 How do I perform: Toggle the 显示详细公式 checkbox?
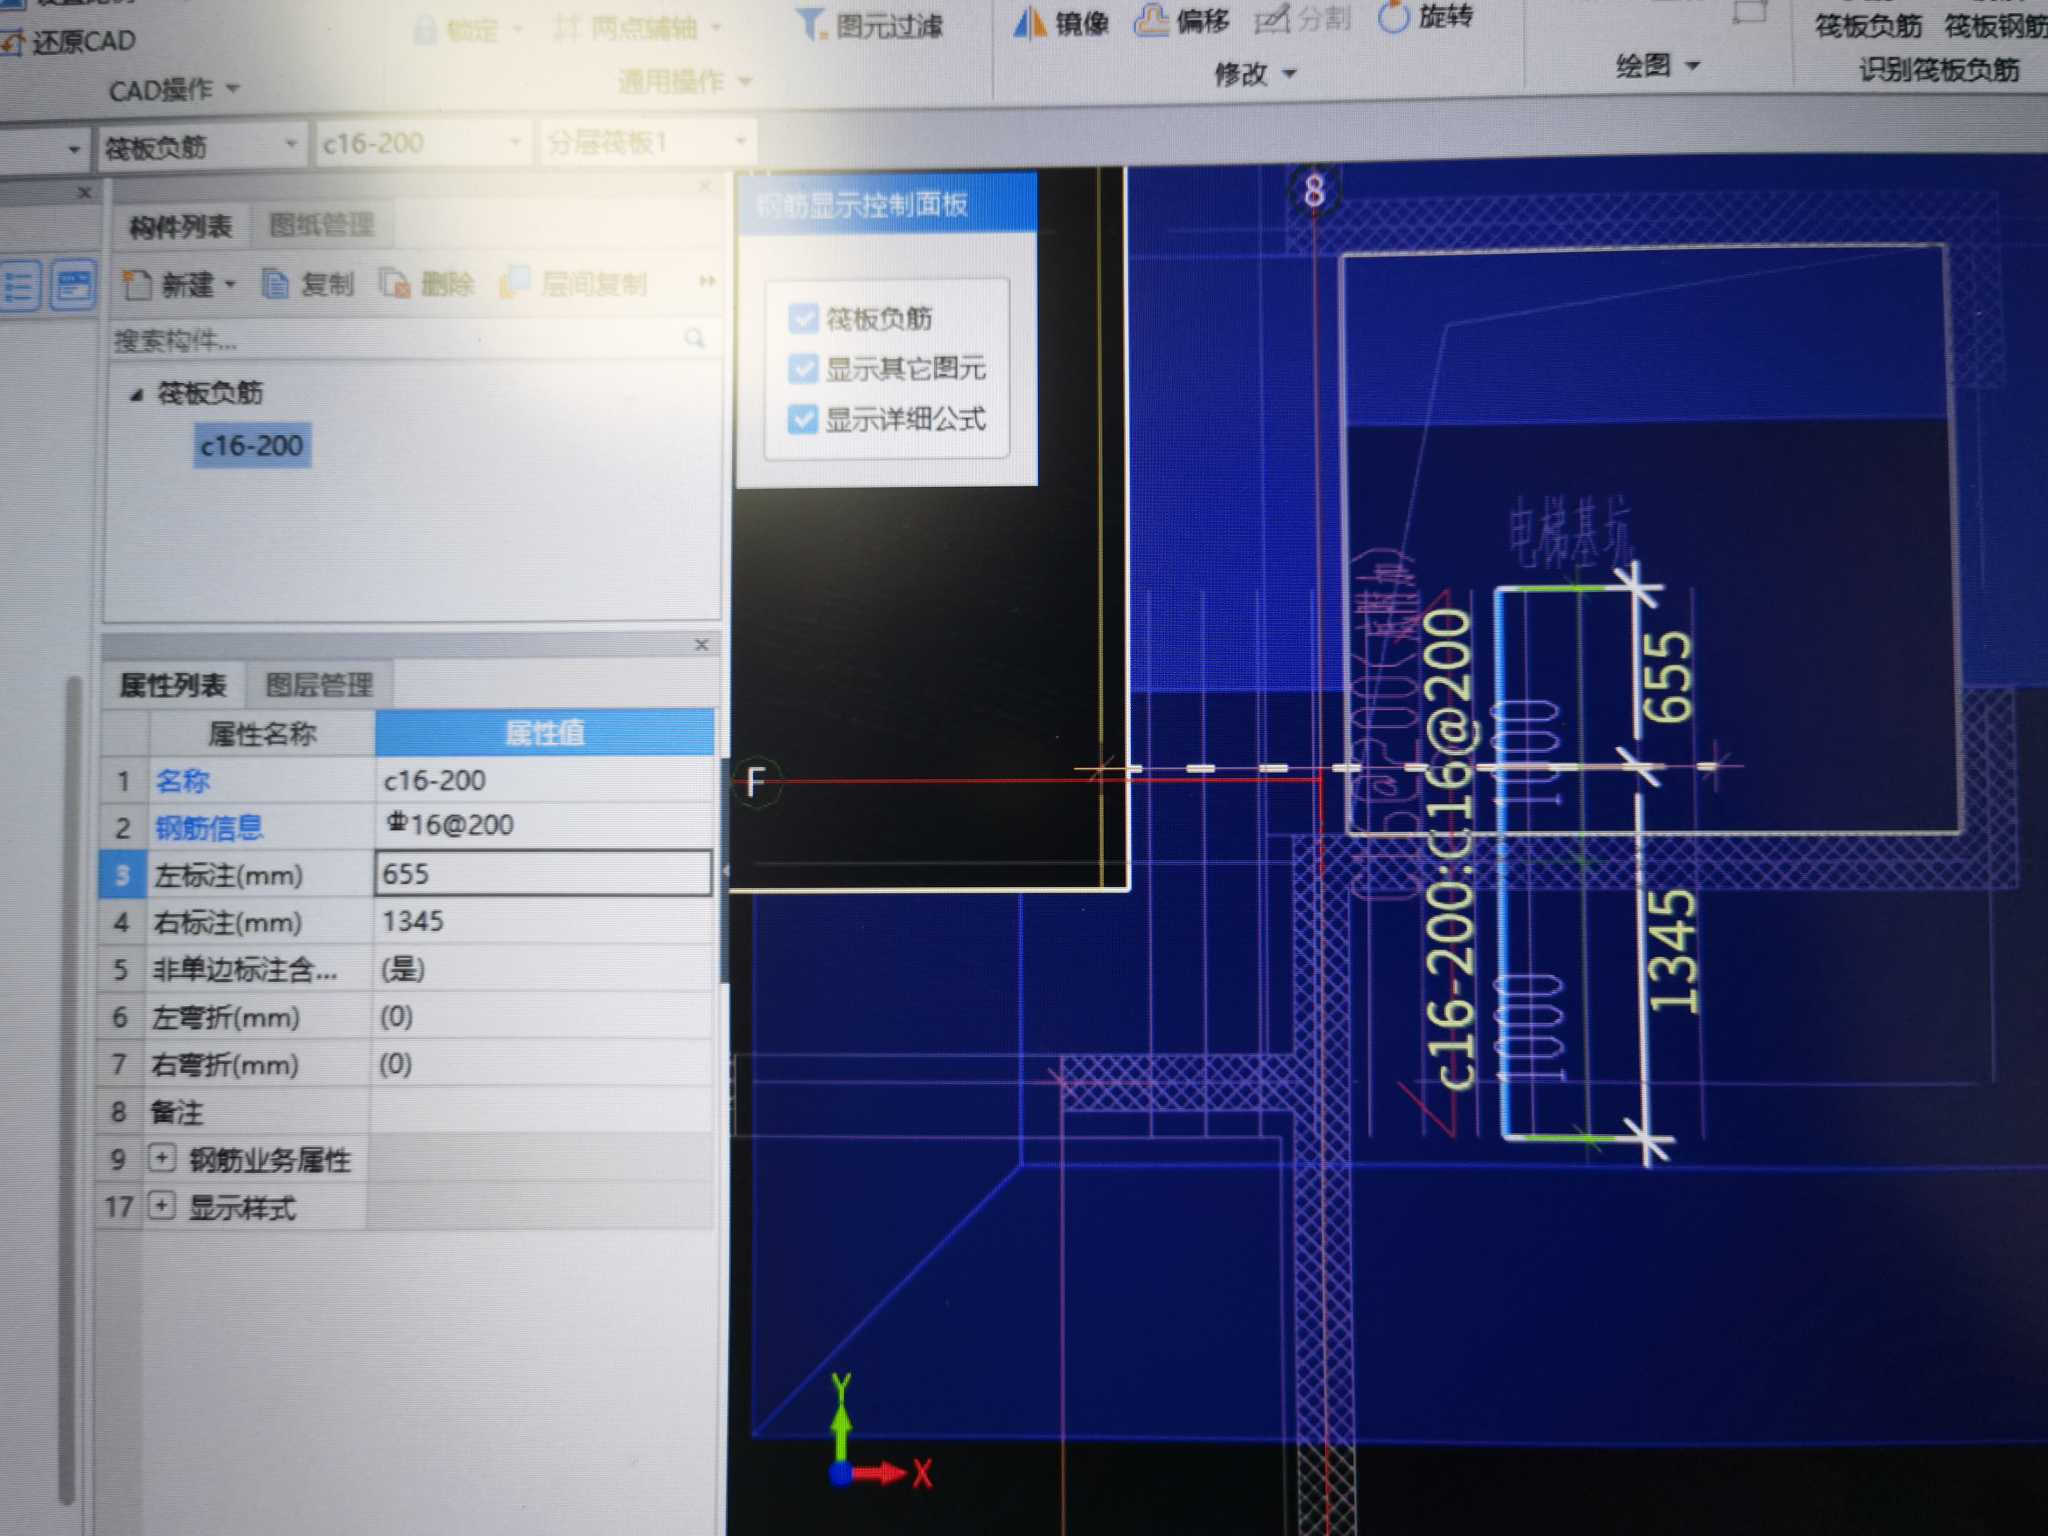click(x=803, y=418)
